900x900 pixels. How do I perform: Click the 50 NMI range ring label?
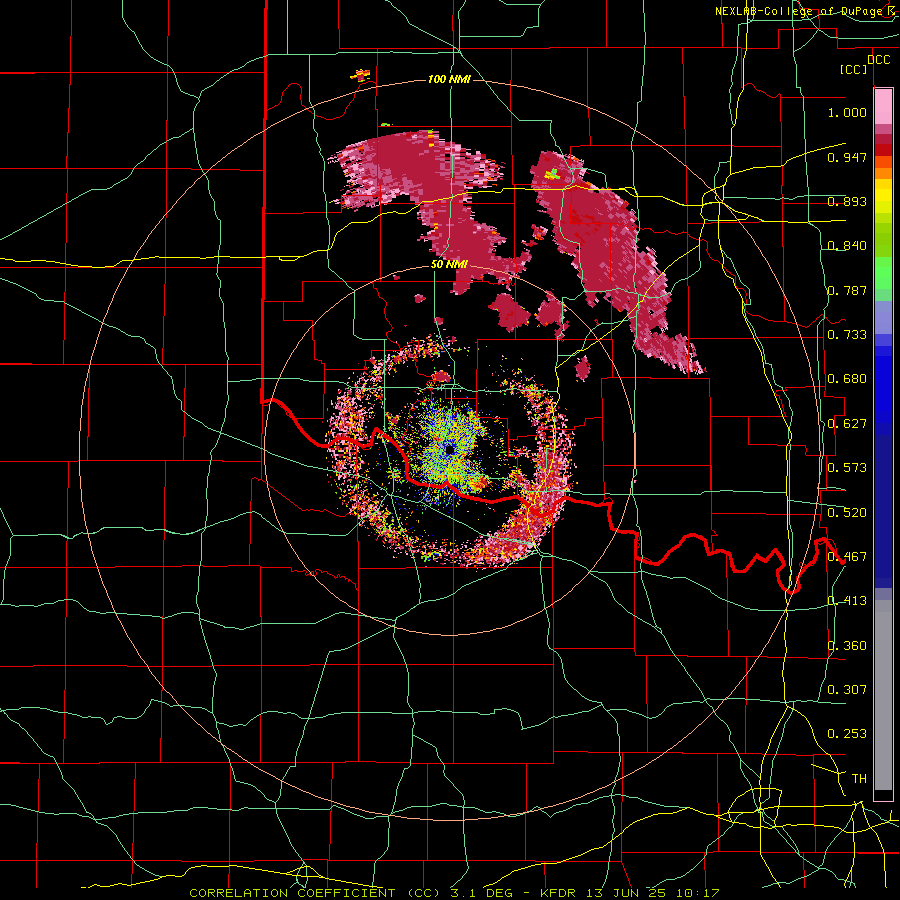(449, 265)
